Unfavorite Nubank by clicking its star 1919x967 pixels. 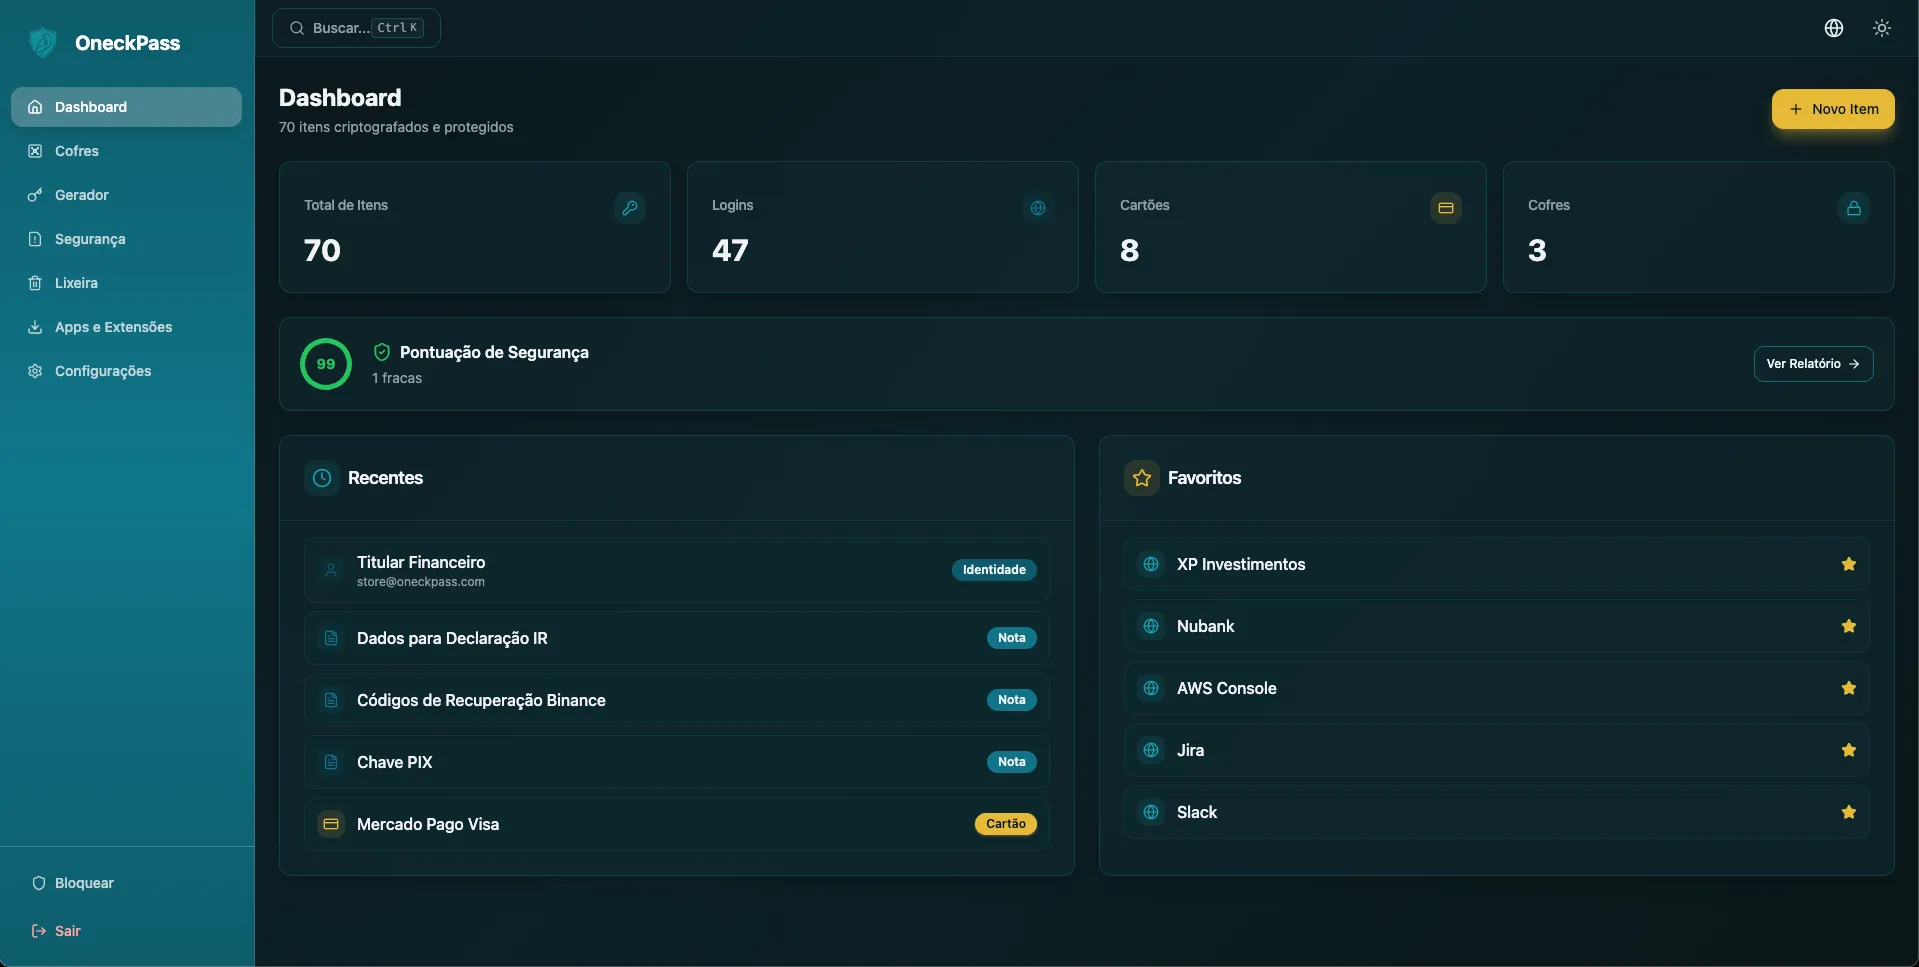click(1848, 625)
